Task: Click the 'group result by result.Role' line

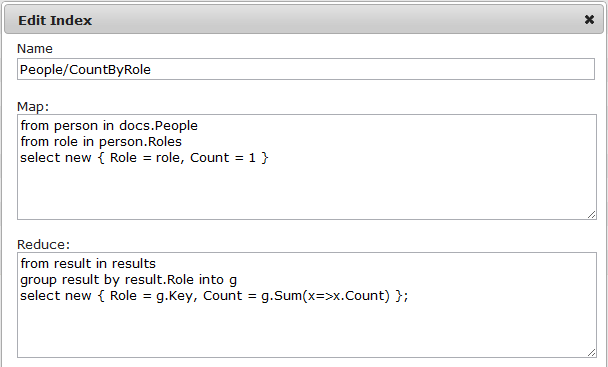Action: (x=107, y=280)
